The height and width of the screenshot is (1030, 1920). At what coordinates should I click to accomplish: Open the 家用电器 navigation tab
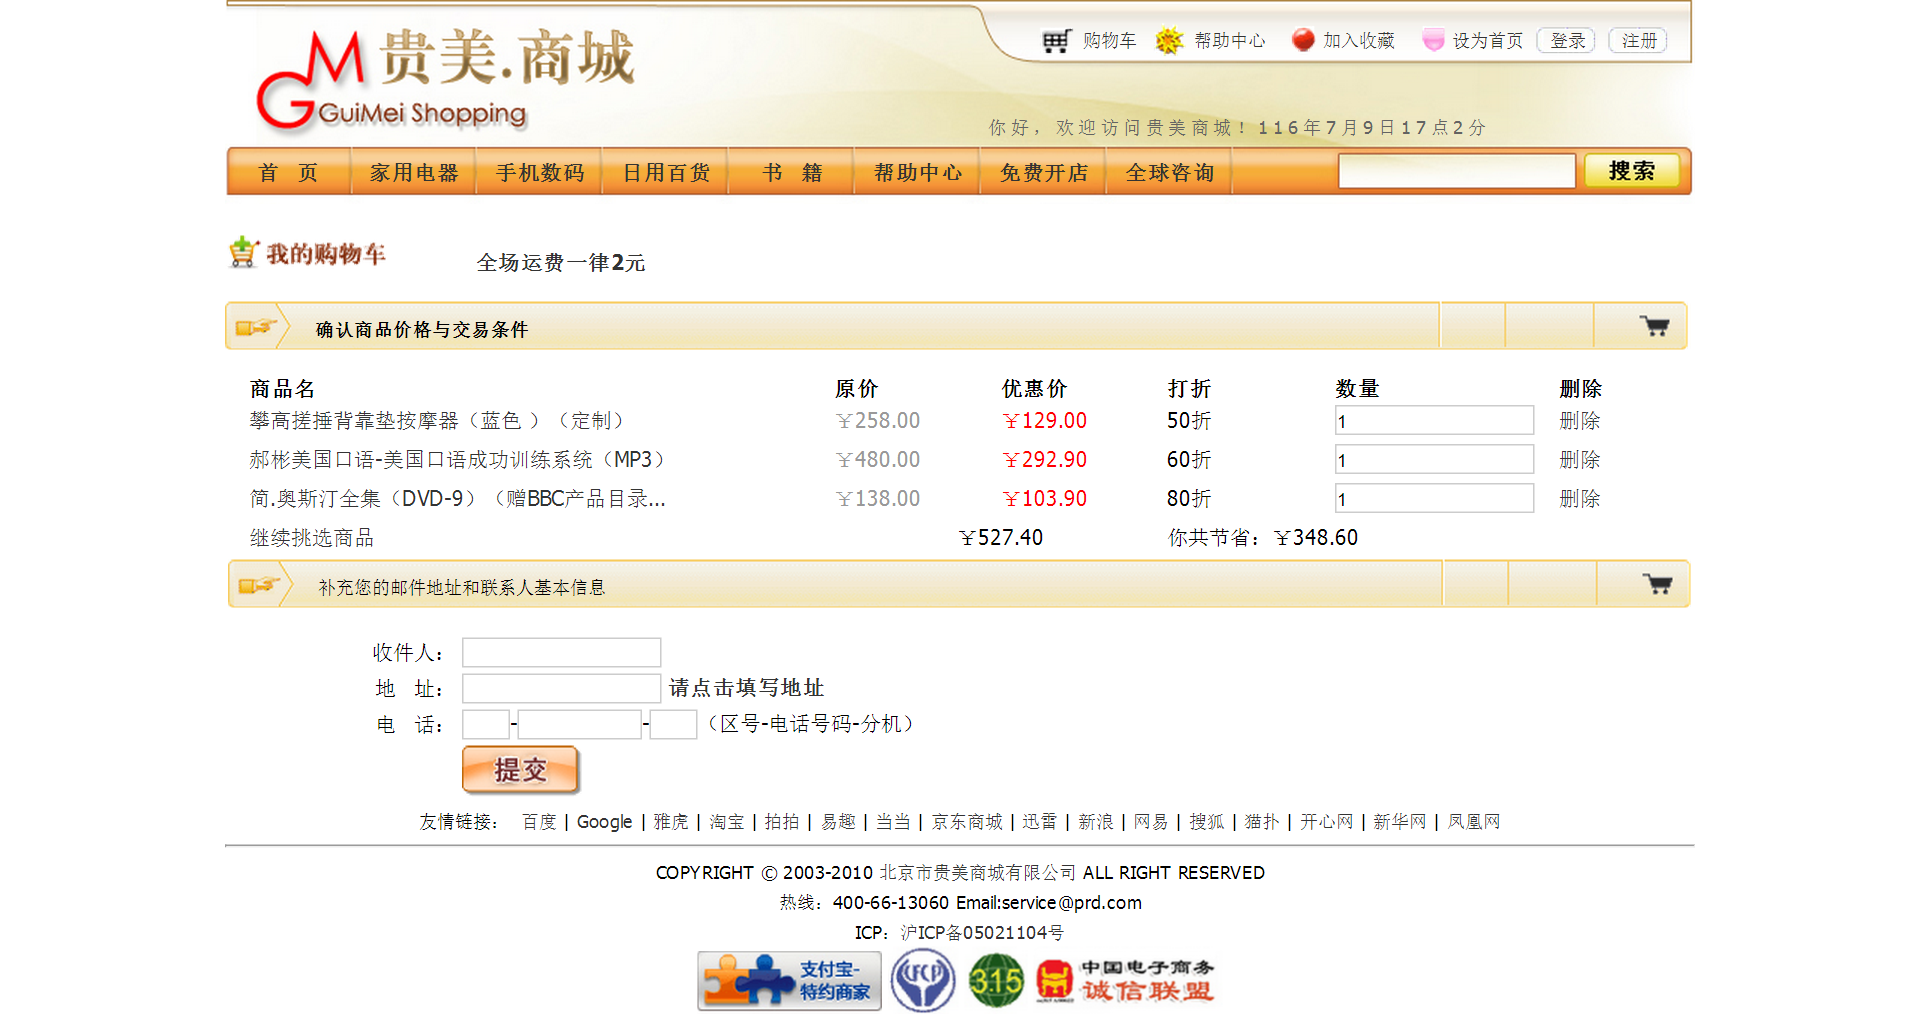pos(414,172)
